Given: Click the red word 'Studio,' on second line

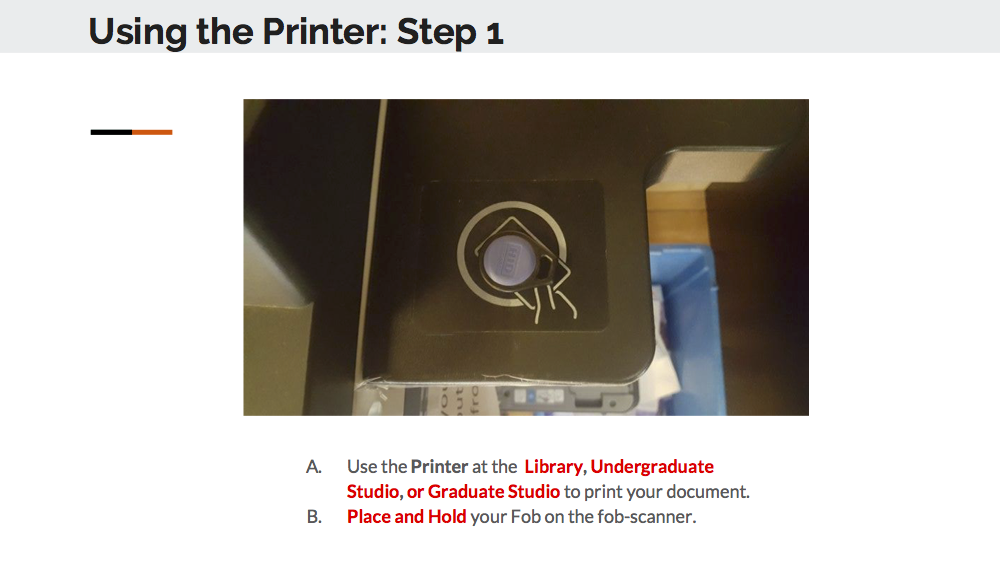Looking at the screenshot, I should tap(374, 491).
